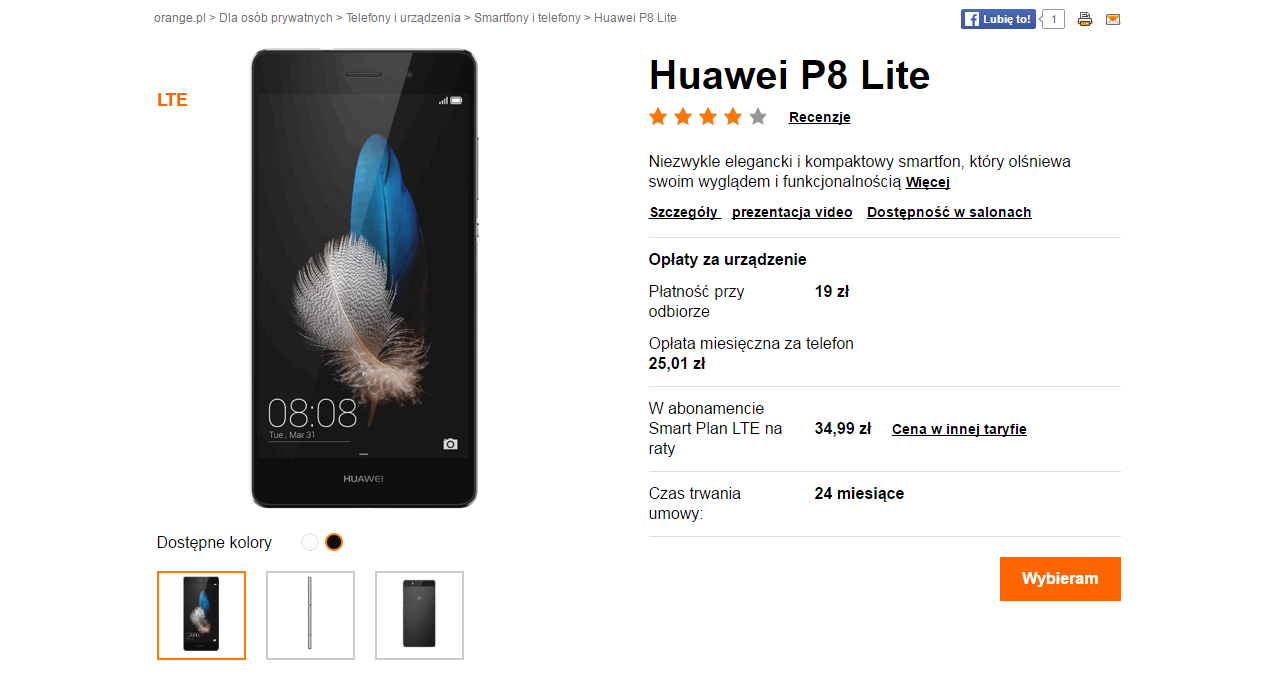Click the email envelope icon
The width and height of the screenshot is (1268, 691).
1113,19
